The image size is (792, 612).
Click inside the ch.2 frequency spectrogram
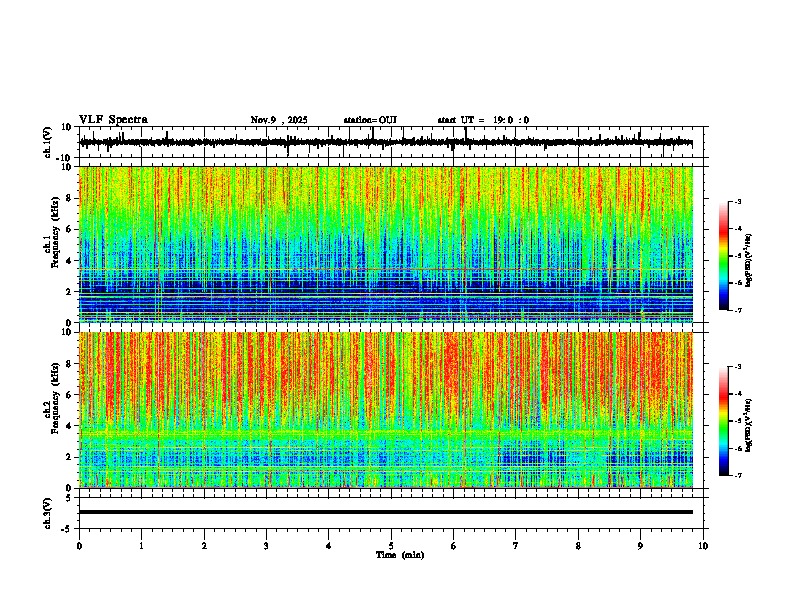pyautogui.click(x=386, y=410)
